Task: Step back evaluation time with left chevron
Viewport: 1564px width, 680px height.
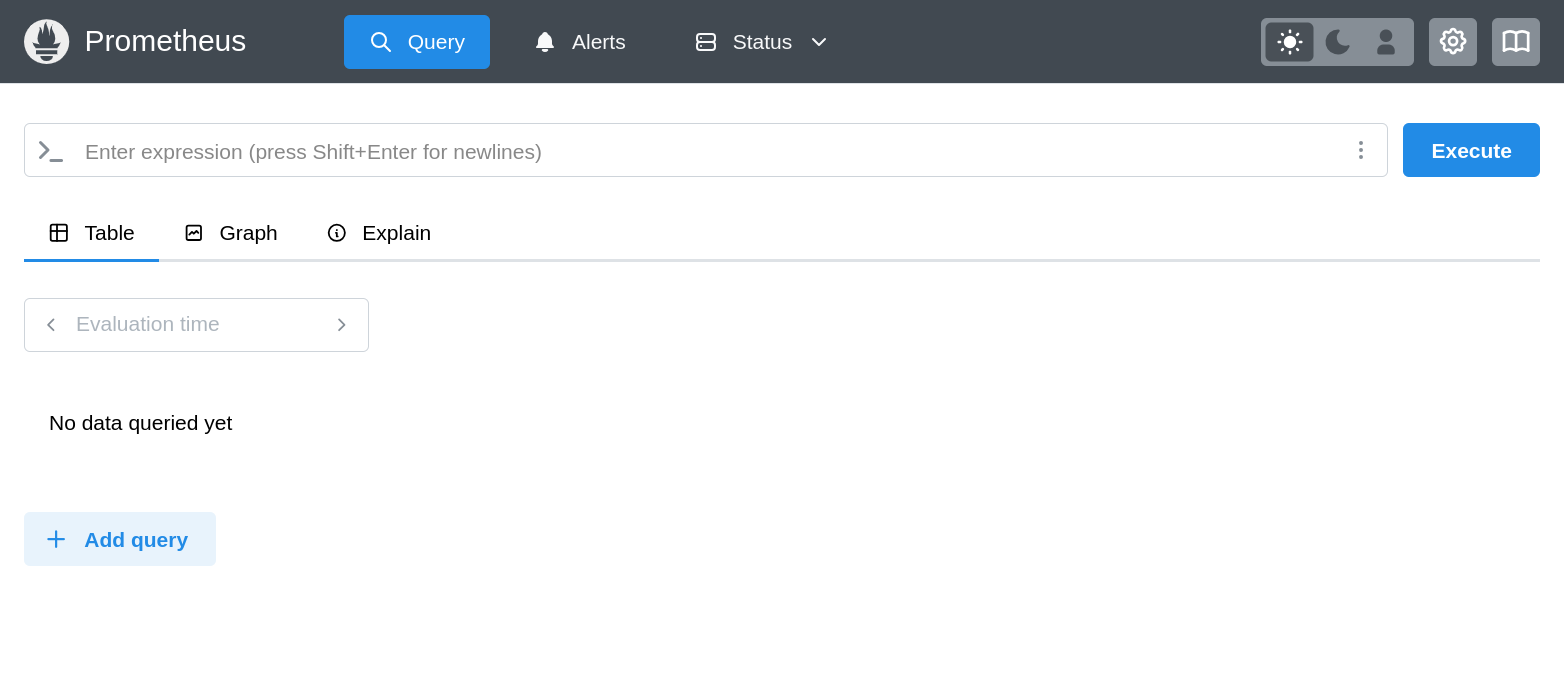Action: 51,324
